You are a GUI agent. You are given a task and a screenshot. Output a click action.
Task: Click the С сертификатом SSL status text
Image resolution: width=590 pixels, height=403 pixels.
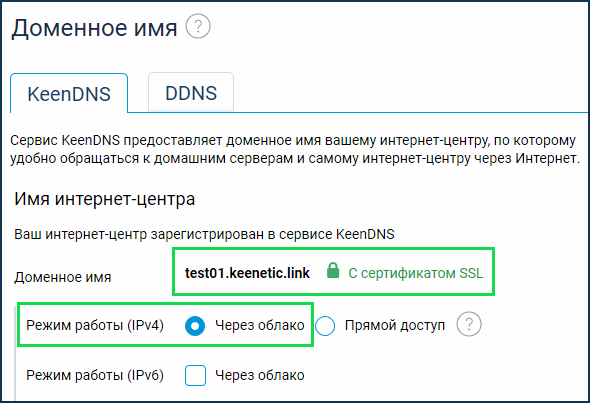click(415, 273)
